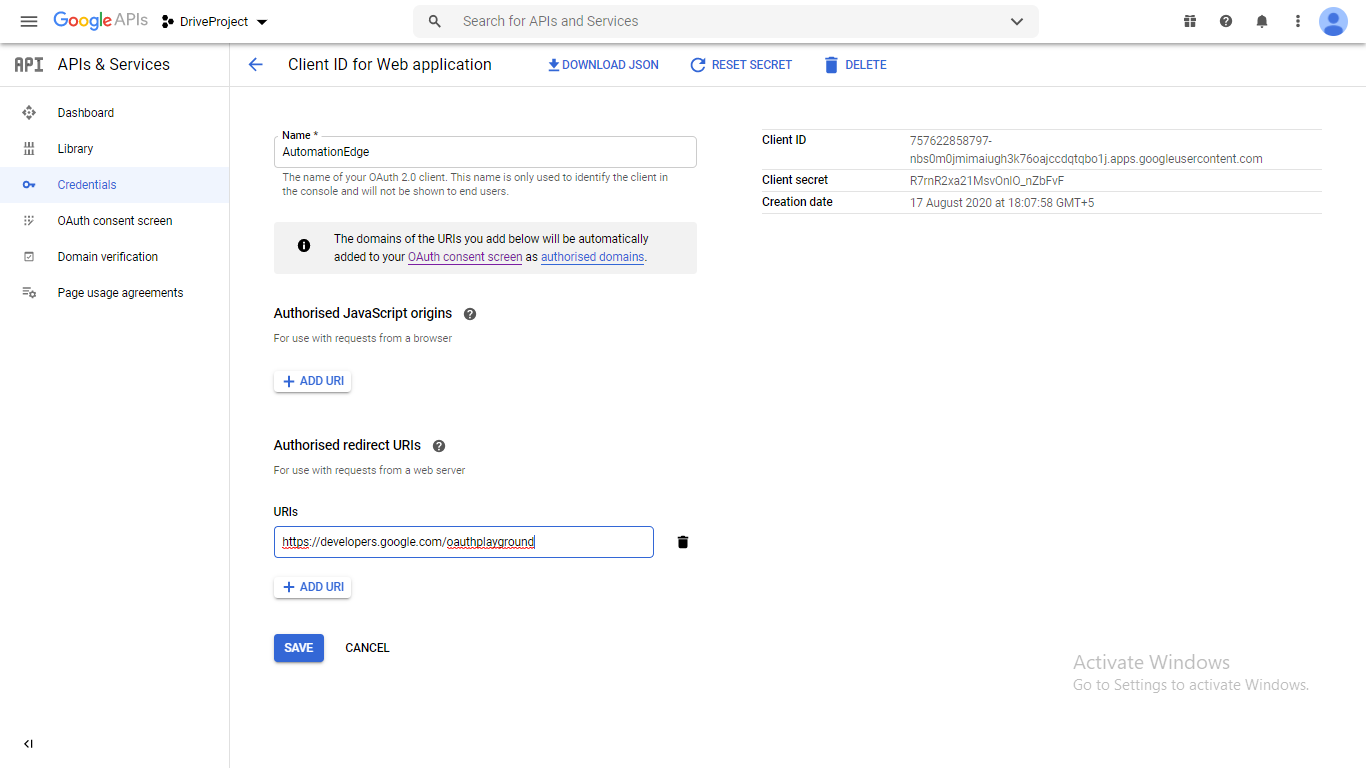1366x768 pixels.
Task: Open the gift free trial icon
Action: click(1190, 21)
